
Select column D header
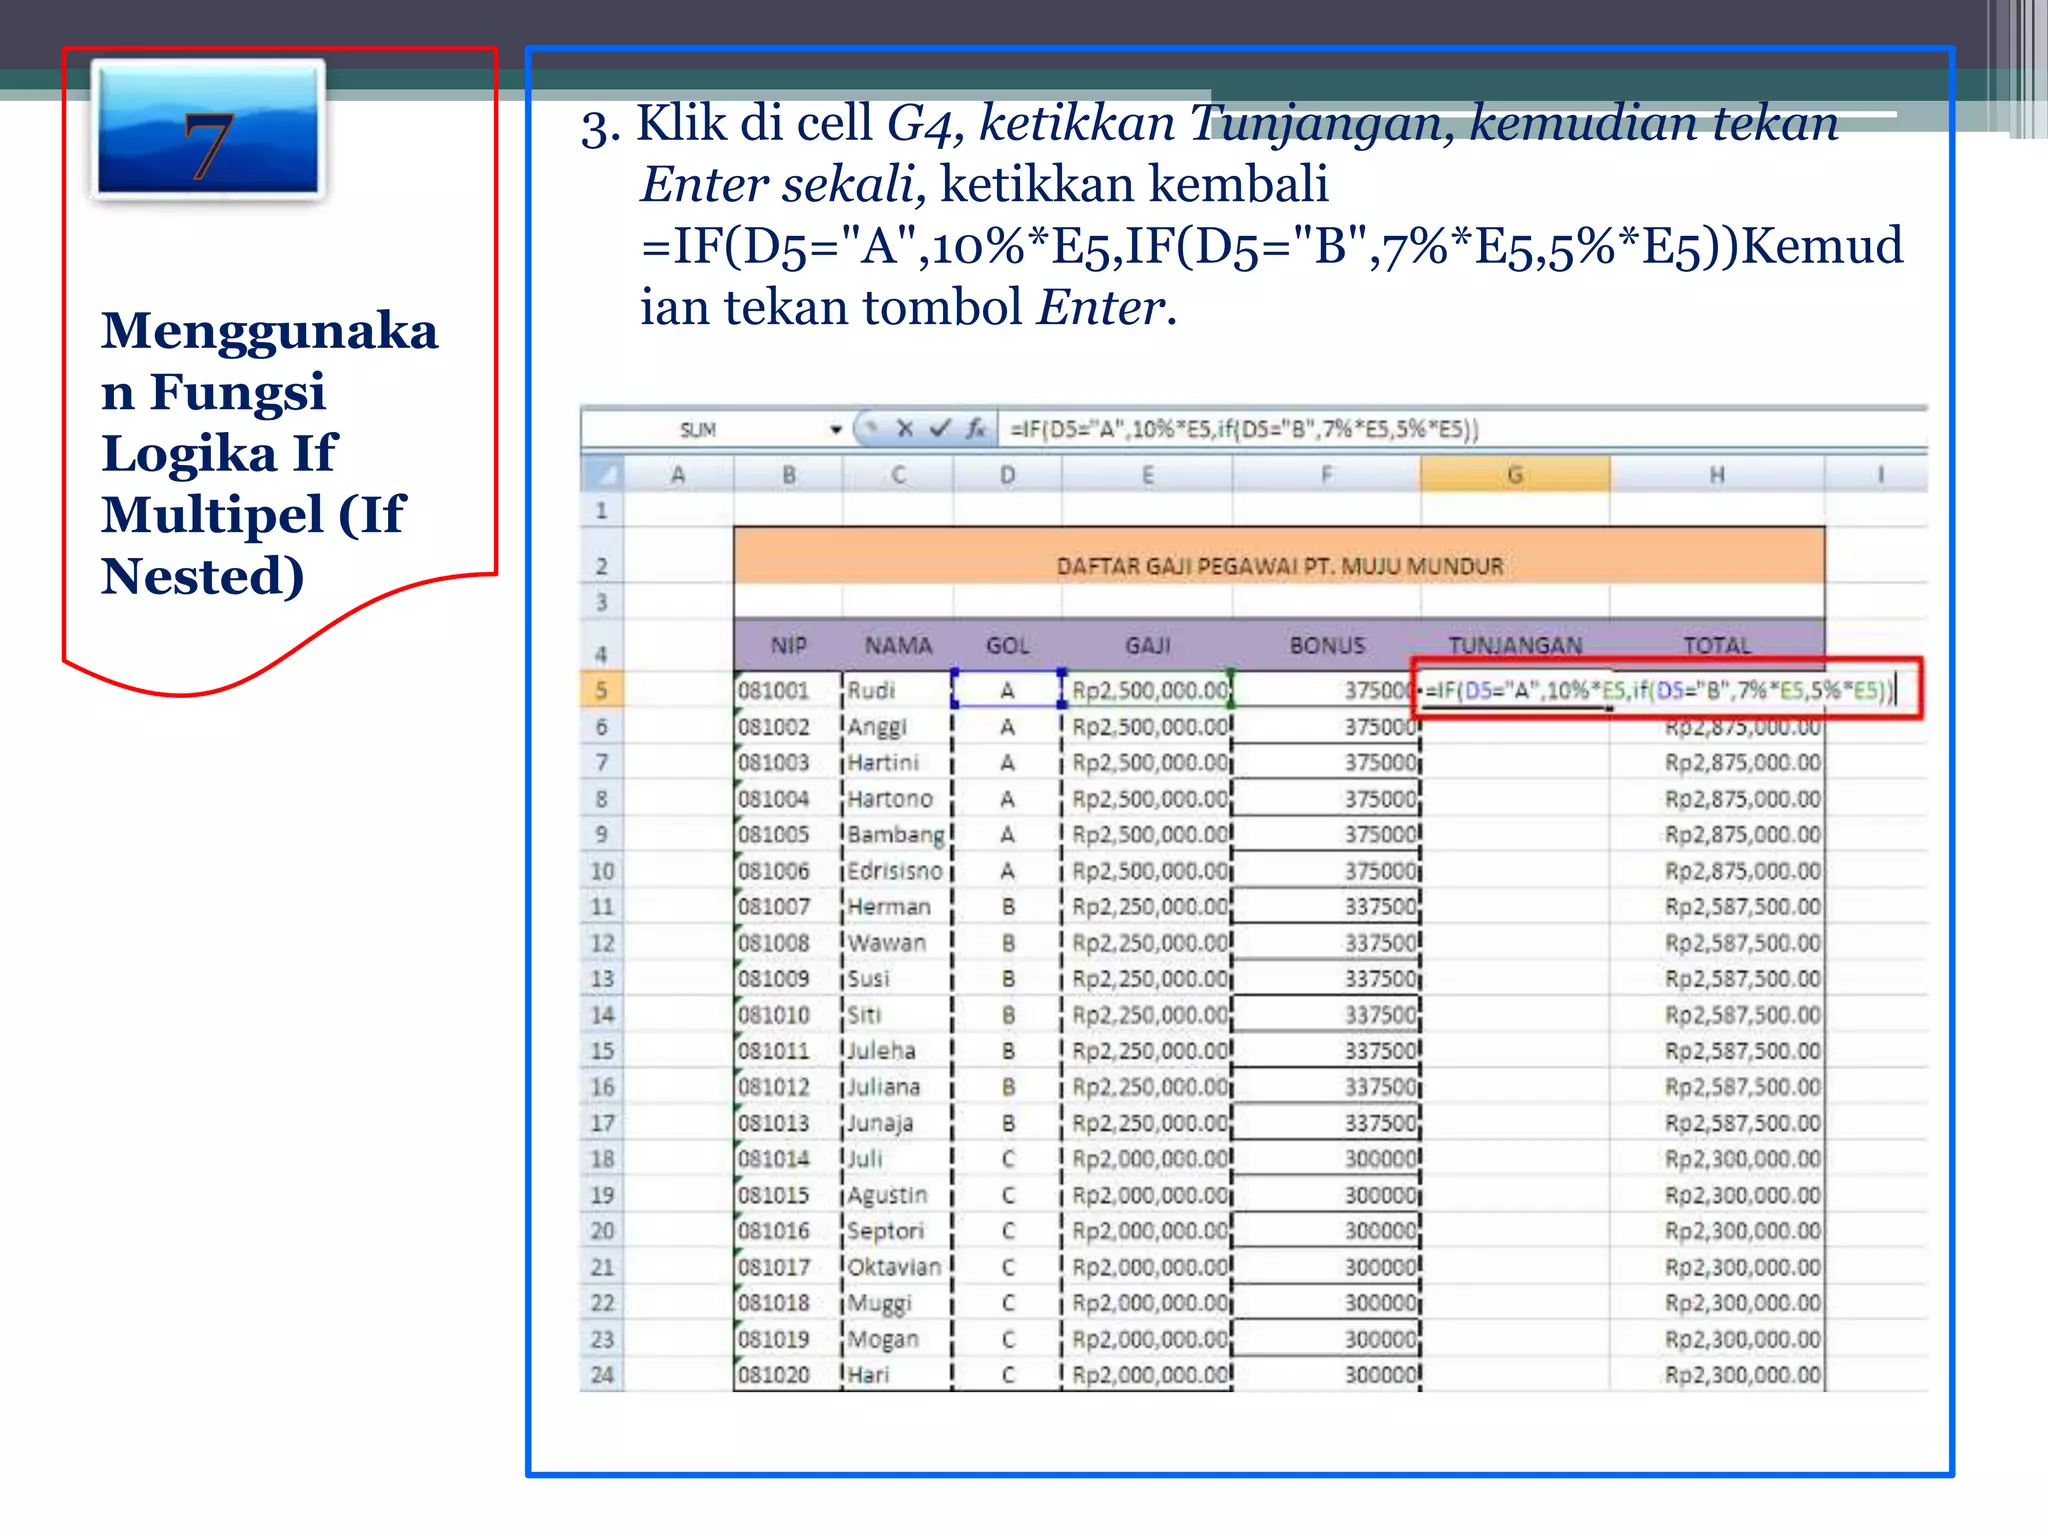[x=1007, y=475]
